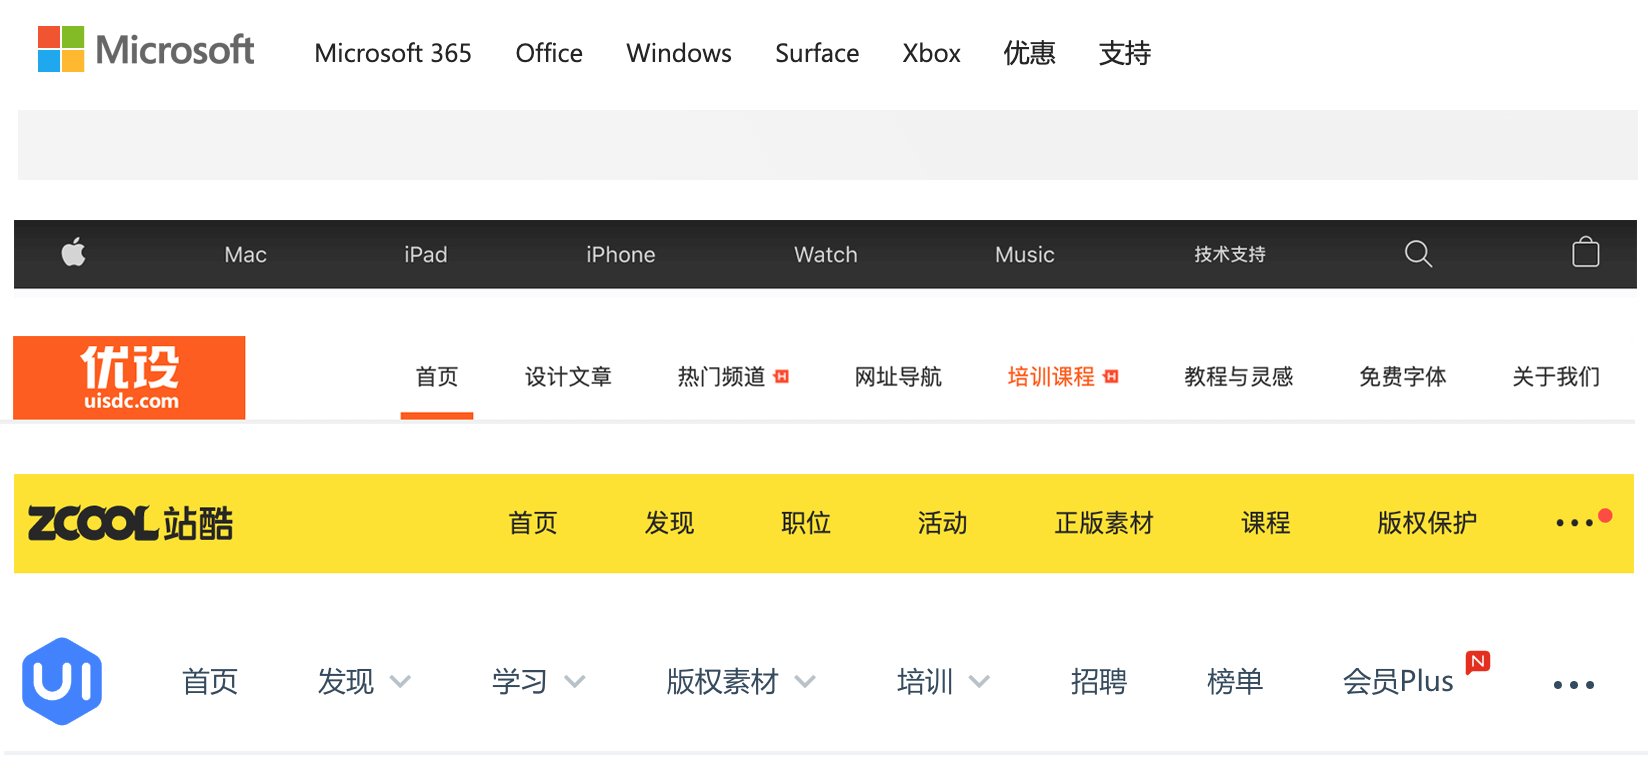This screenshot has width=1649, height=775.
Task: Click the ZCOOL 站酷 logo
Action: (130, 523)
